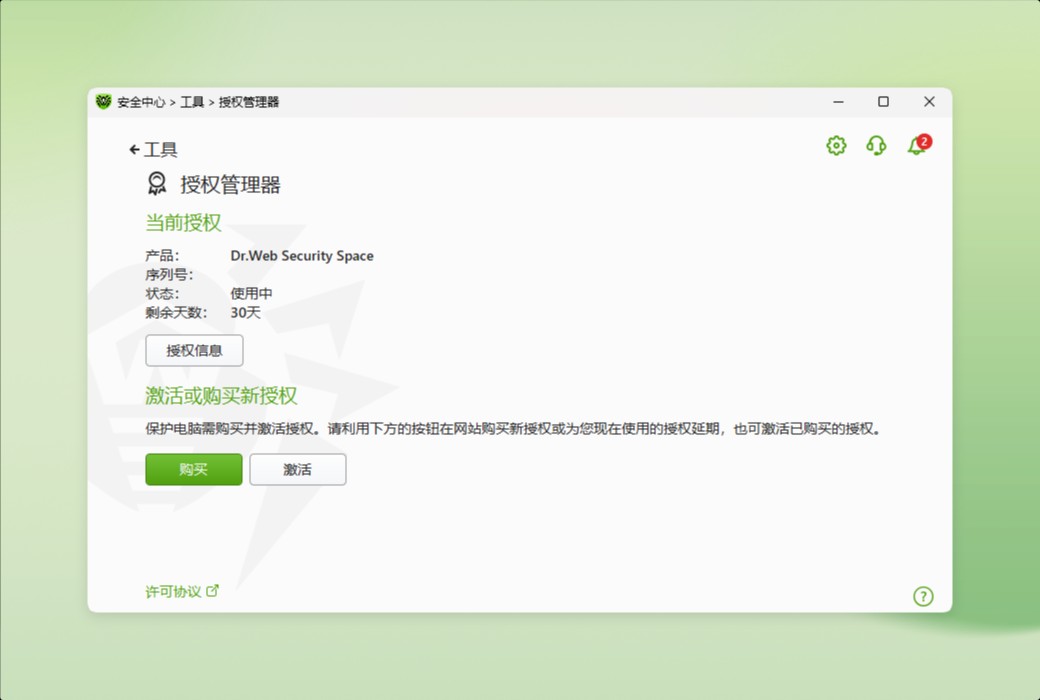This screenshot has height=700, width=1040.
Task: Open the 许可协议 license agreement link
Action: tap(172, 590)
